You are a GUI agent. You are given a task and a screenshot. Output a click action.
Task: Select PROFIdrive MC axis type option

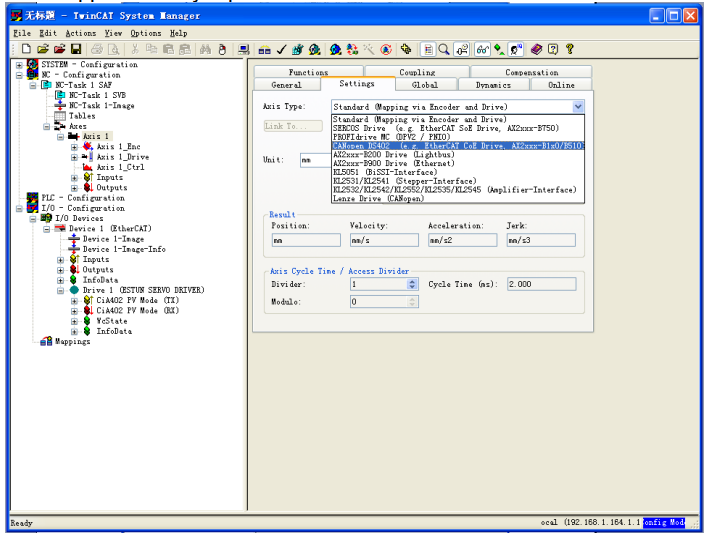point(458,137)
